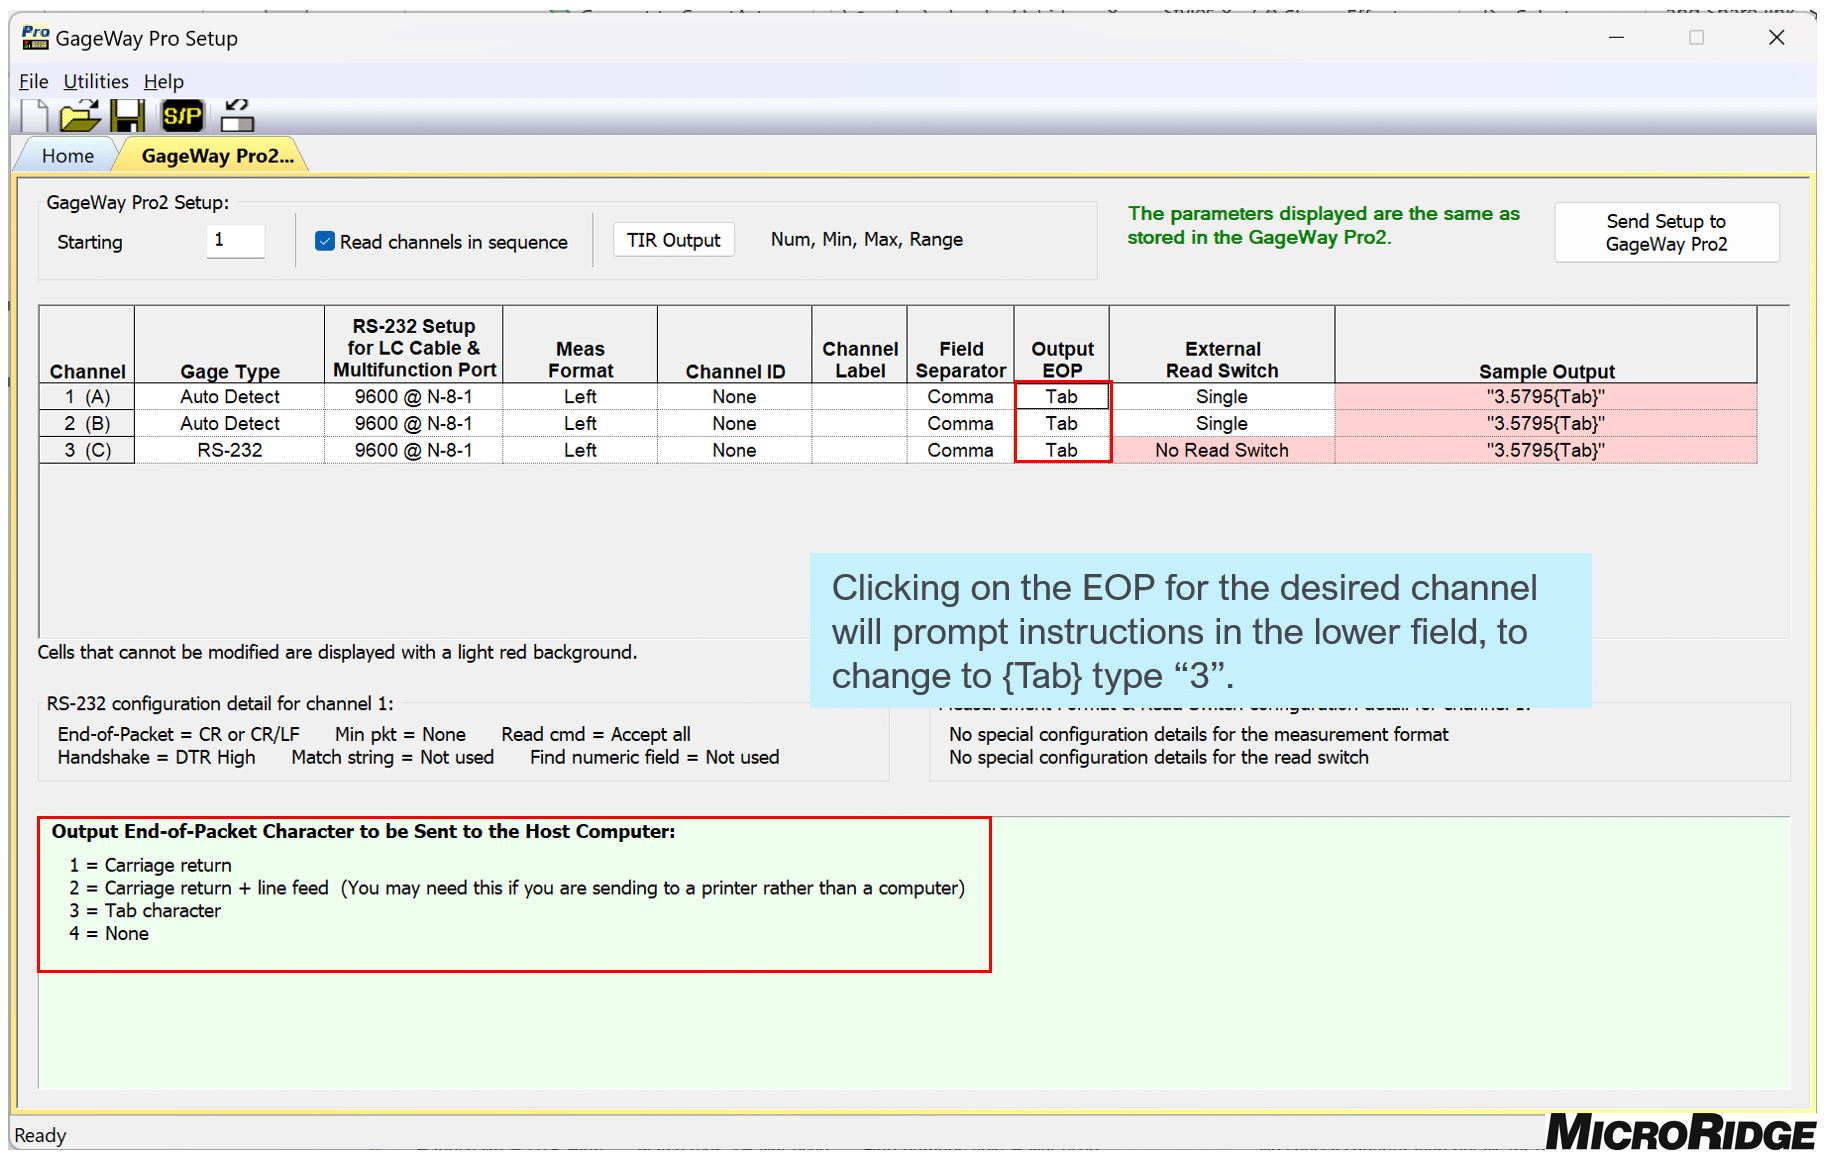
Task: Click the TIR Output button
Action: 674,240
